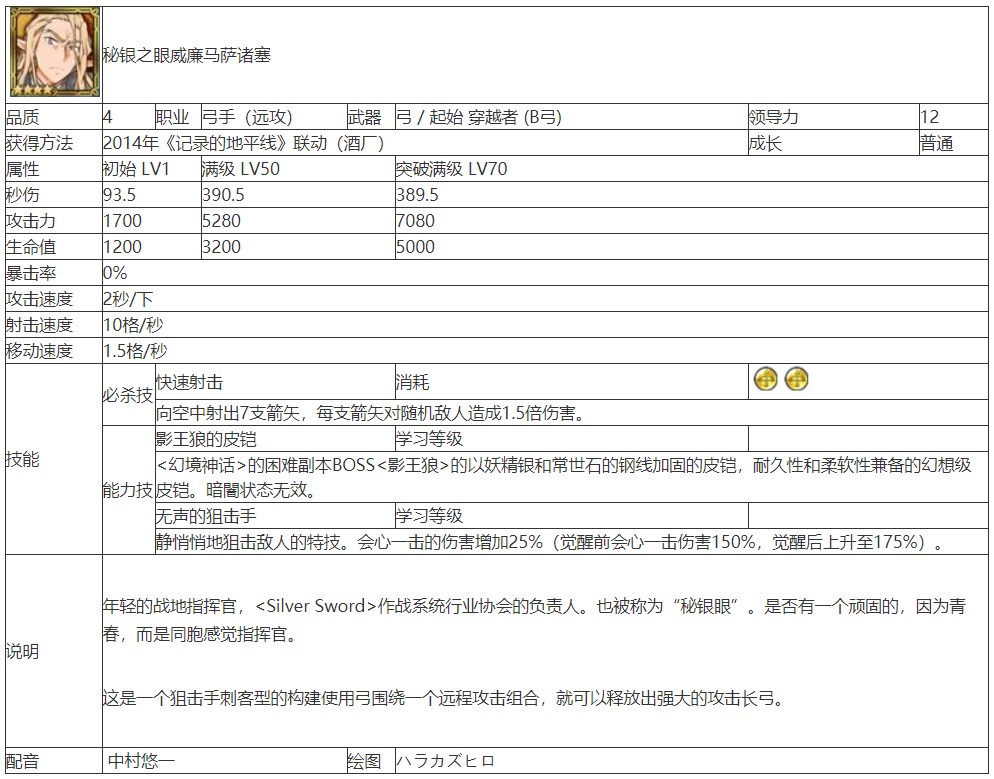Click the 消耗 label
Screen dimensions: 994x779
[x=413, y=382]
